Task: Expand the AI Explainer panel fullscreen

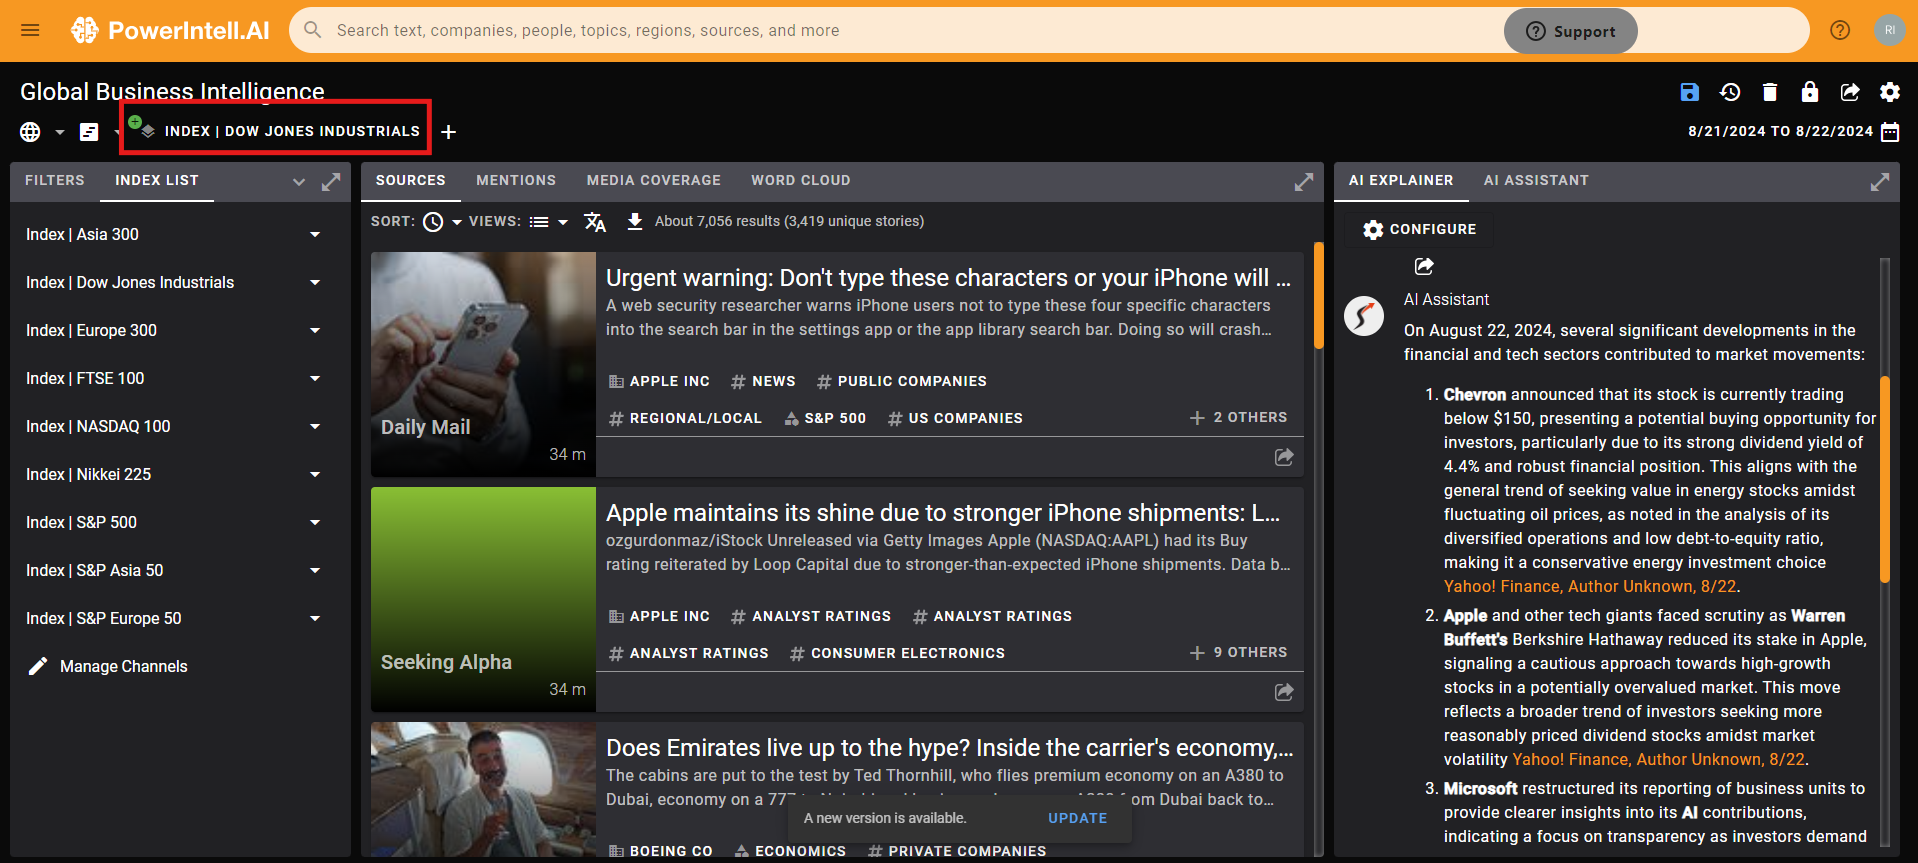Action: 1880,182
